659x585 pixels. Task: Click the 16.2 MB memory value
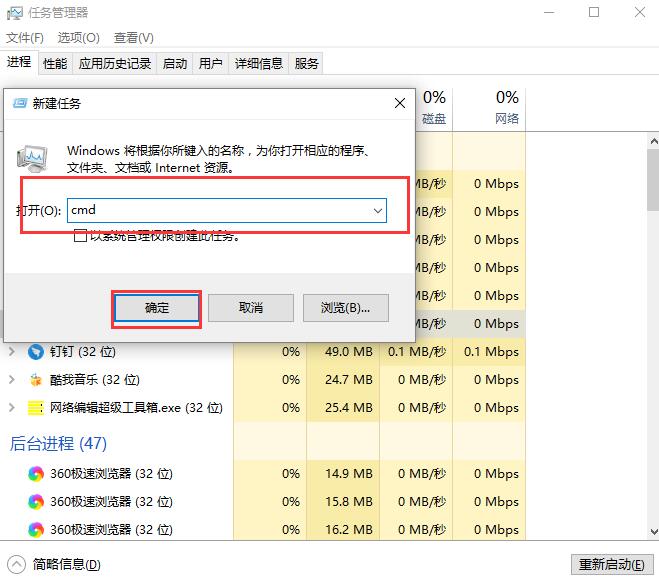[x=348, y=530]
